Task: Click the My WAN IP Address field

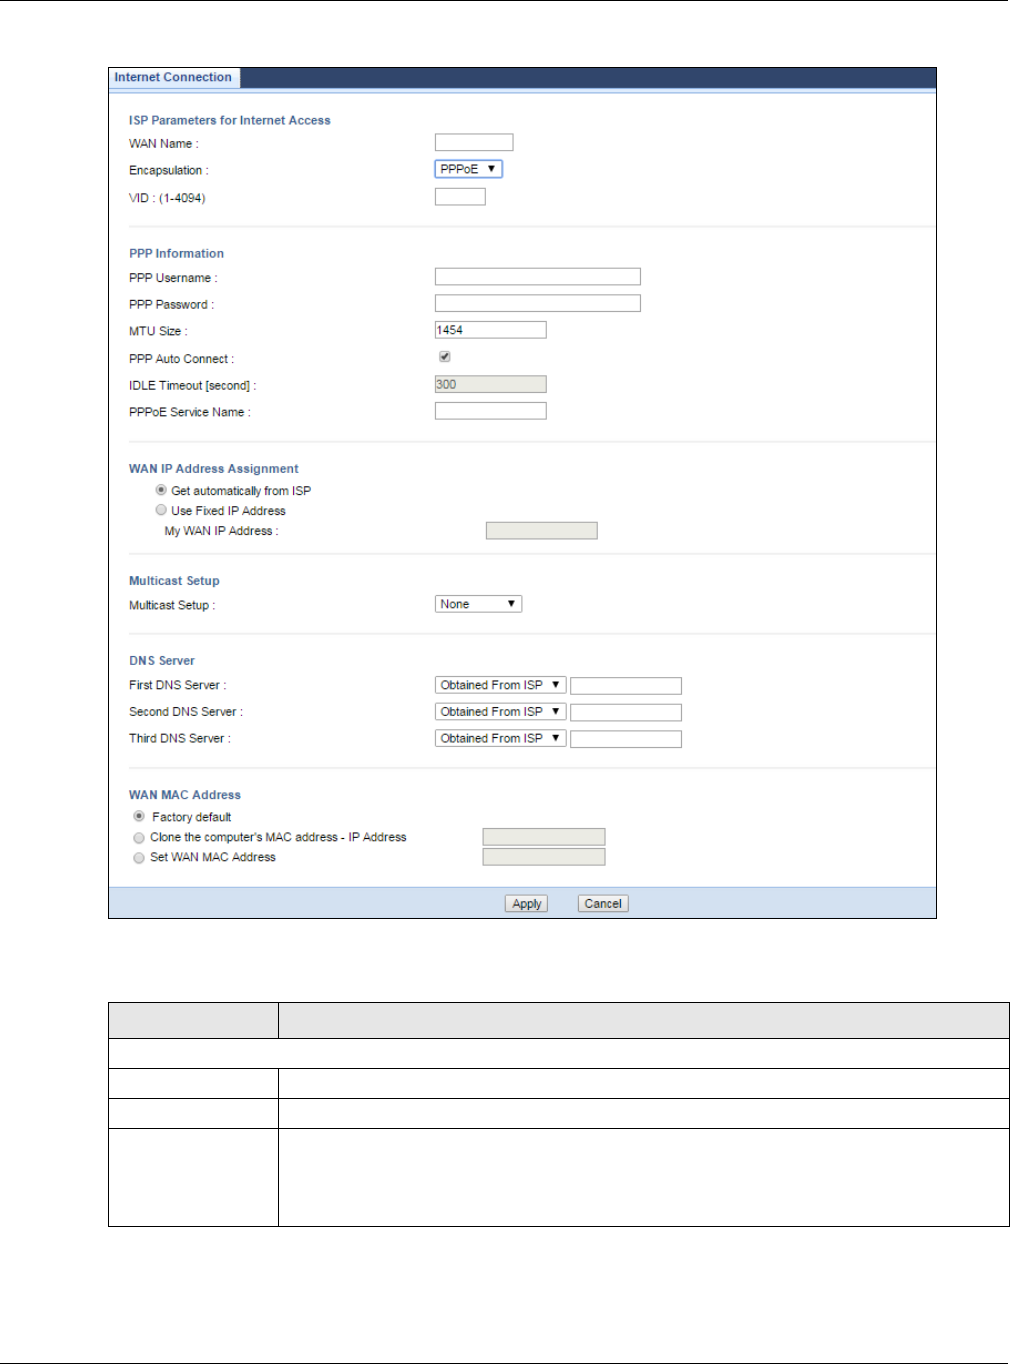Action: point(542,531)
